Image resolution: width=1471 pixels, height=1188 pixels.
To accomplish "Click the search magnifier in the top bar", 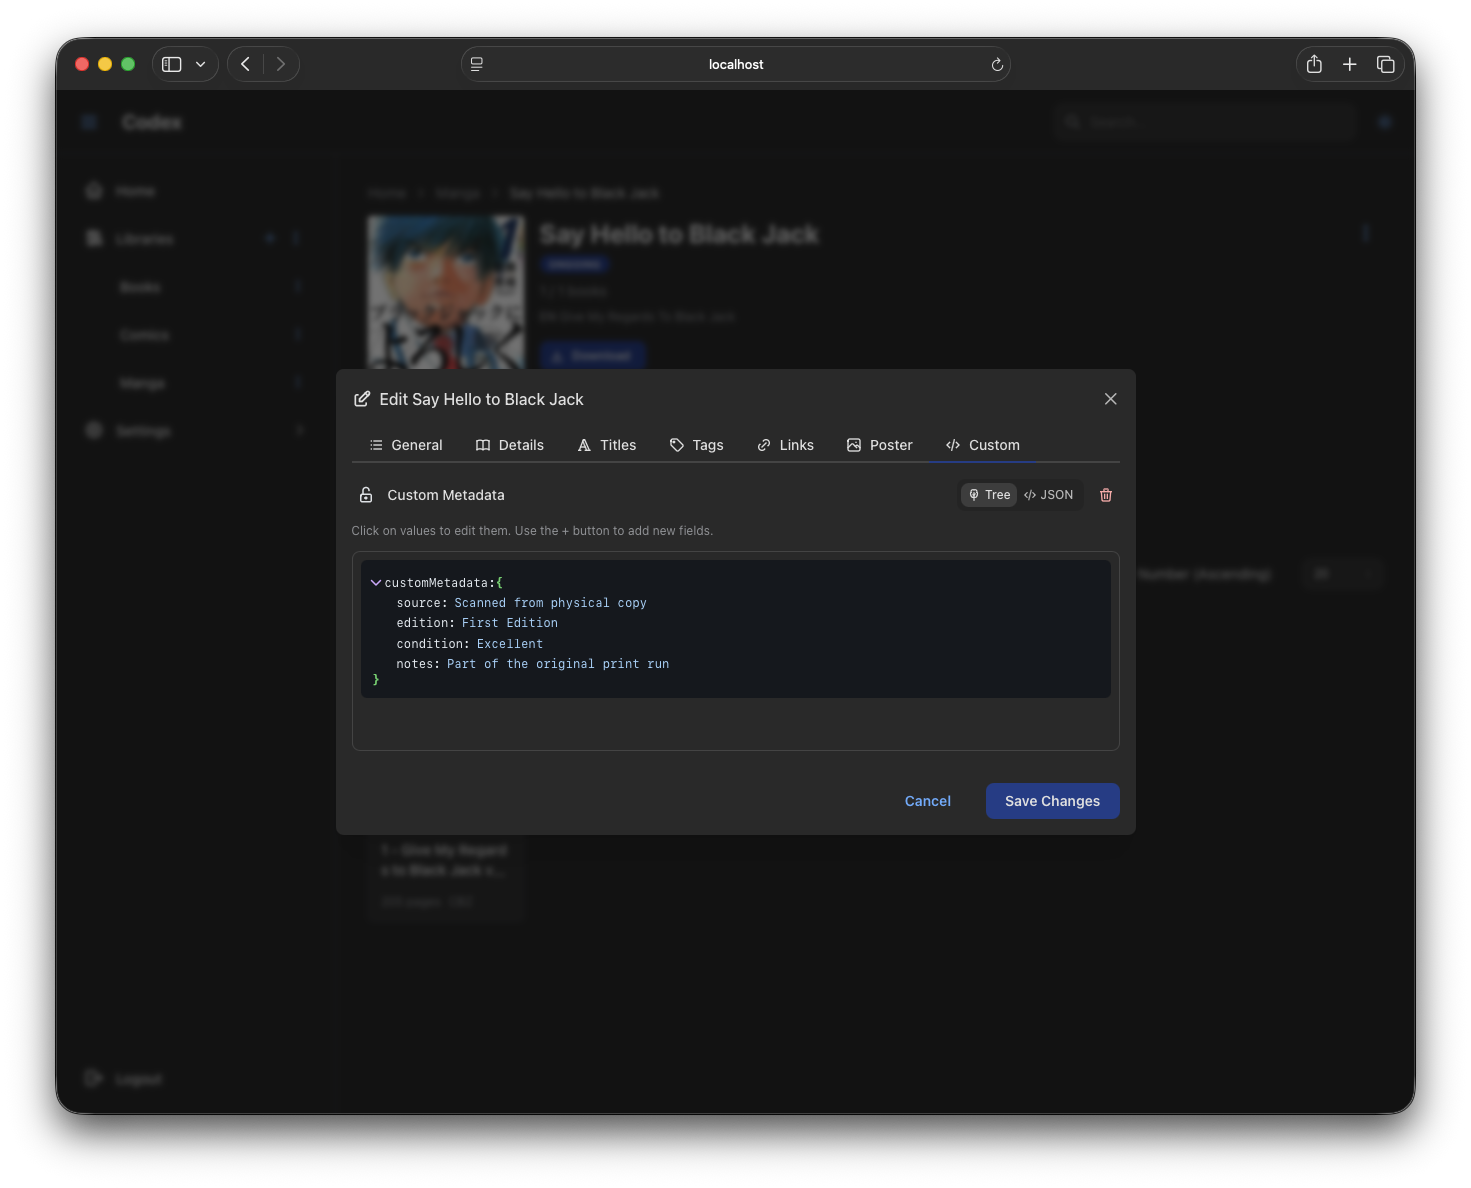I will coord(1072,121).
